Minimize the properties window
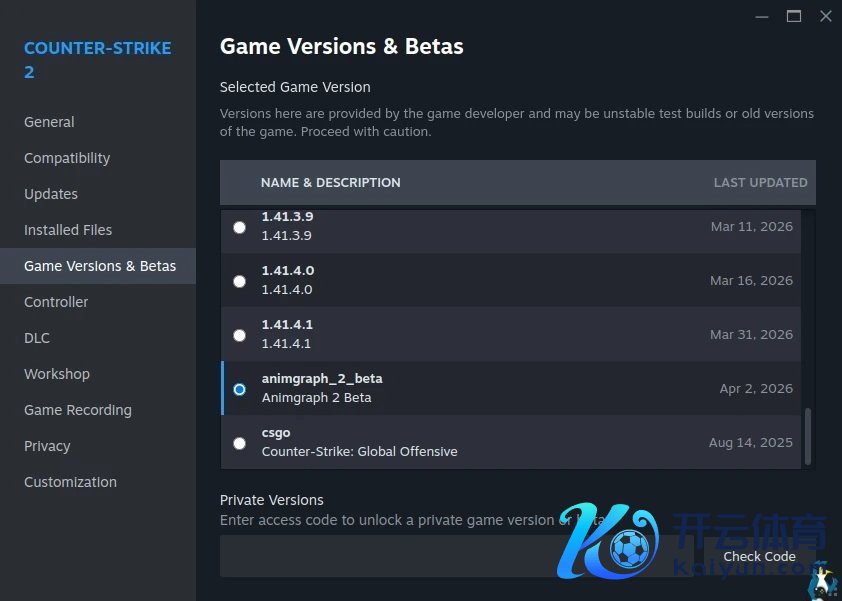 pos(761,17)
